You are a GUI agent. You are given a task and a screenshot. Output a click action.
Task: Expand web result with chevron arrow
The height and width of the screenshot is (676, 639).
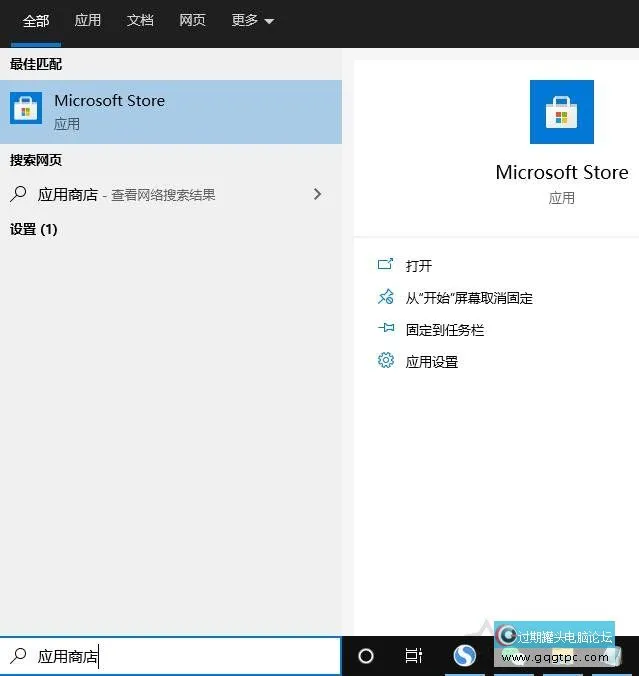click(317, 194)
